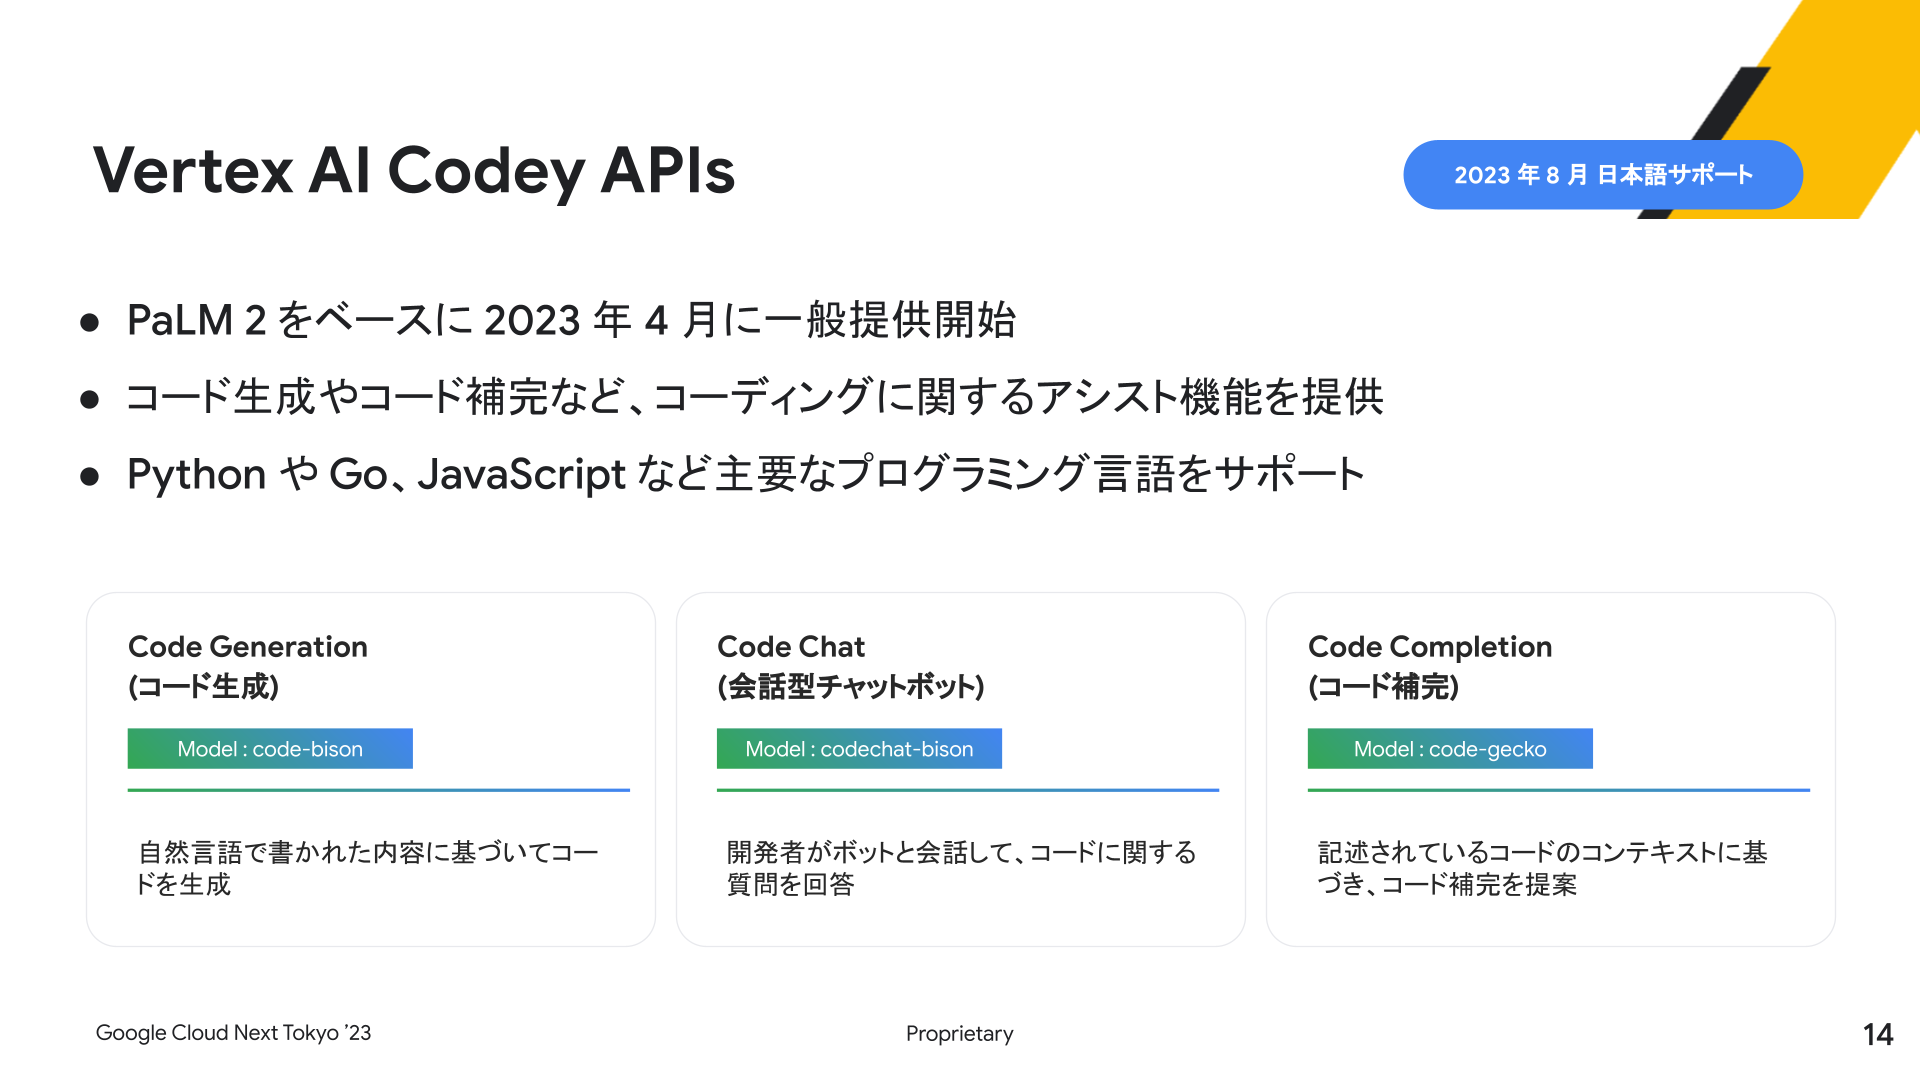The width and height of the screenshot is (1920, 1080).
Task: Click the 'Model : code-bison' label
Action: tap(270, 749)
